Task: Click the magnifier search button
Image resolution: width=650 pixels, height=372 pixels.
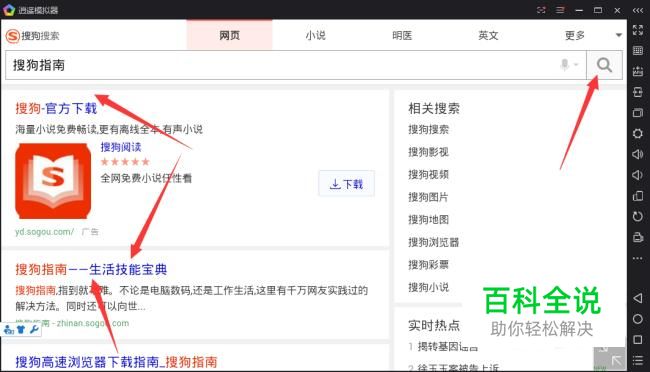Action: click(604, 65)
